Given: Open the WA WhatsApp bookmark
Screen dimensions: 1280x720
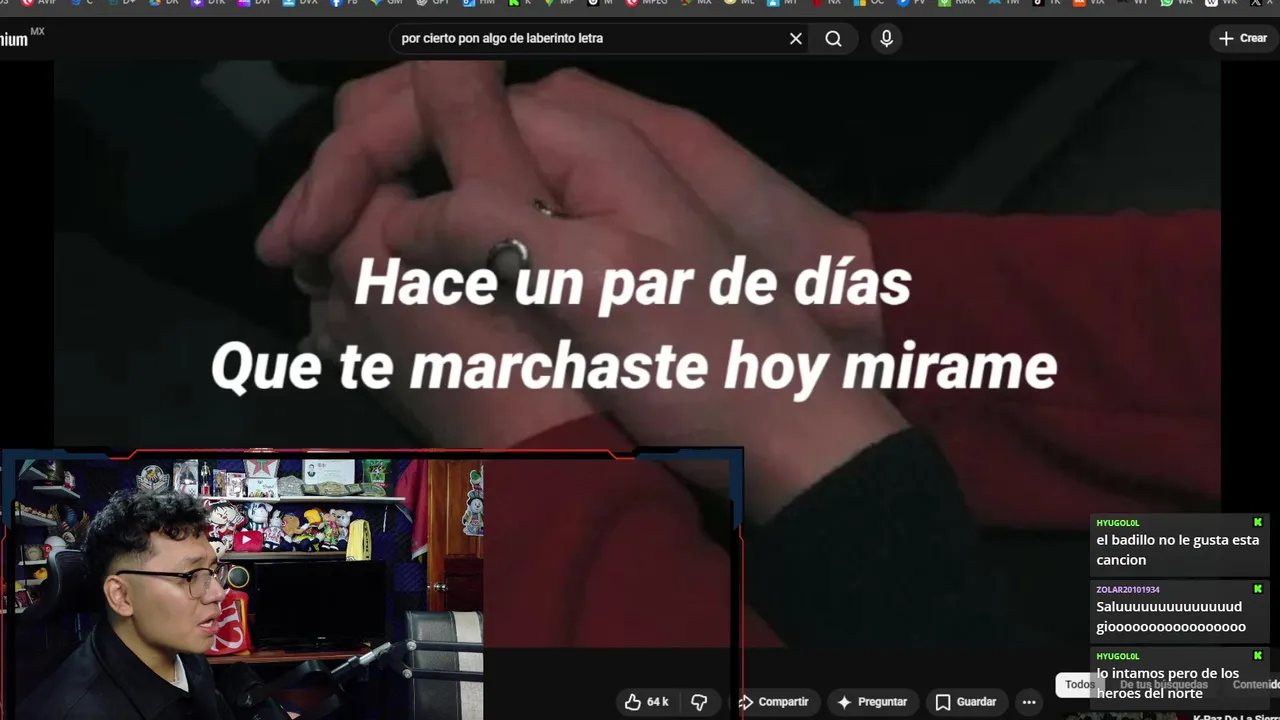Looking at the screenshot, I should [1177, 3].
